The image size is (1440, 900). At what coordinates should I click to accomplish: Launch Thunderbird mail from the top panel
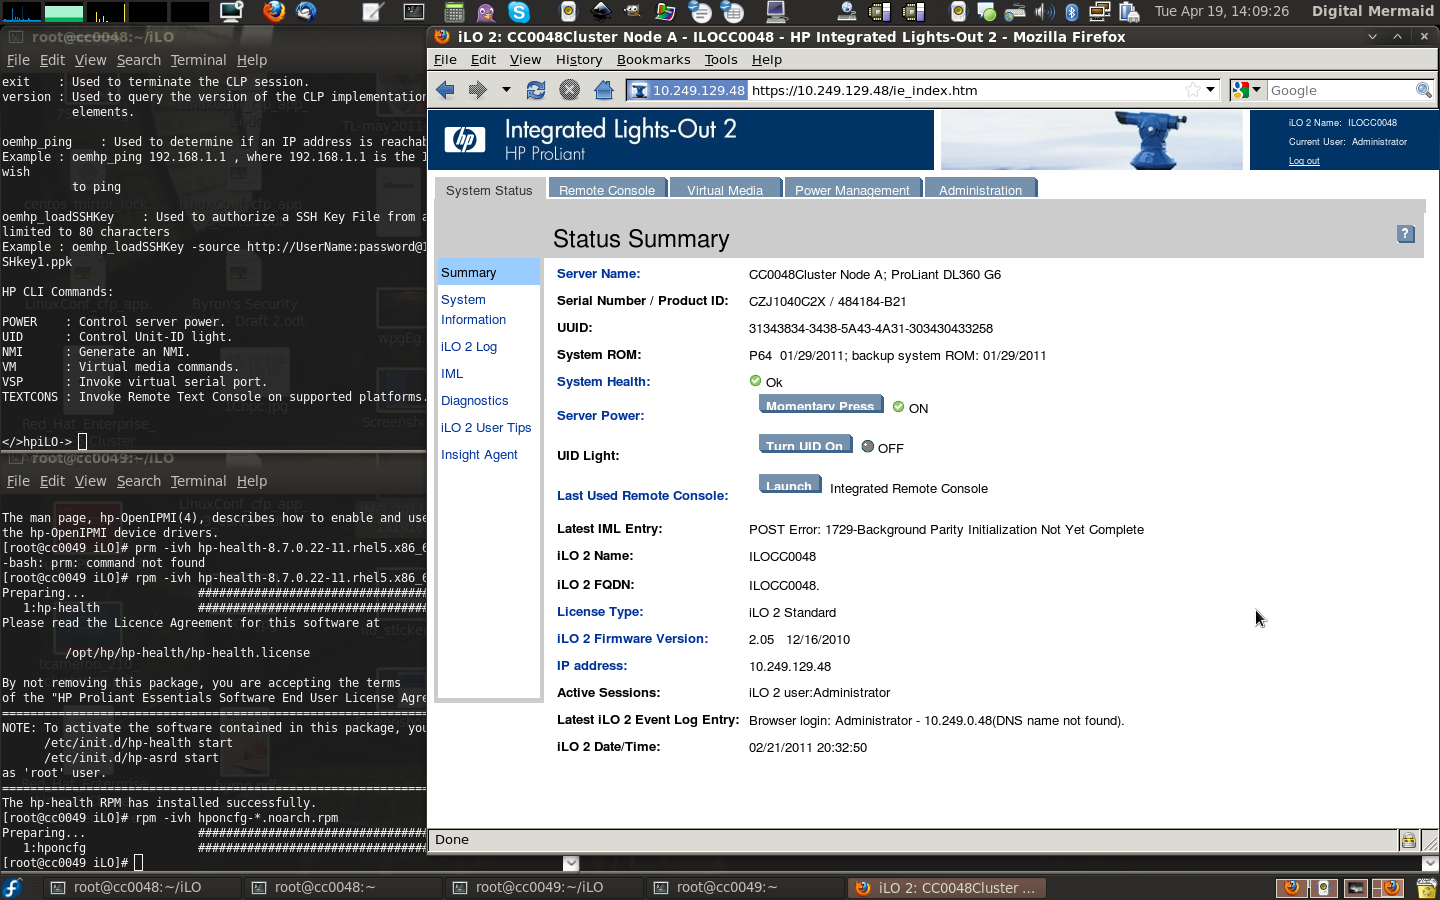point(306,11)
